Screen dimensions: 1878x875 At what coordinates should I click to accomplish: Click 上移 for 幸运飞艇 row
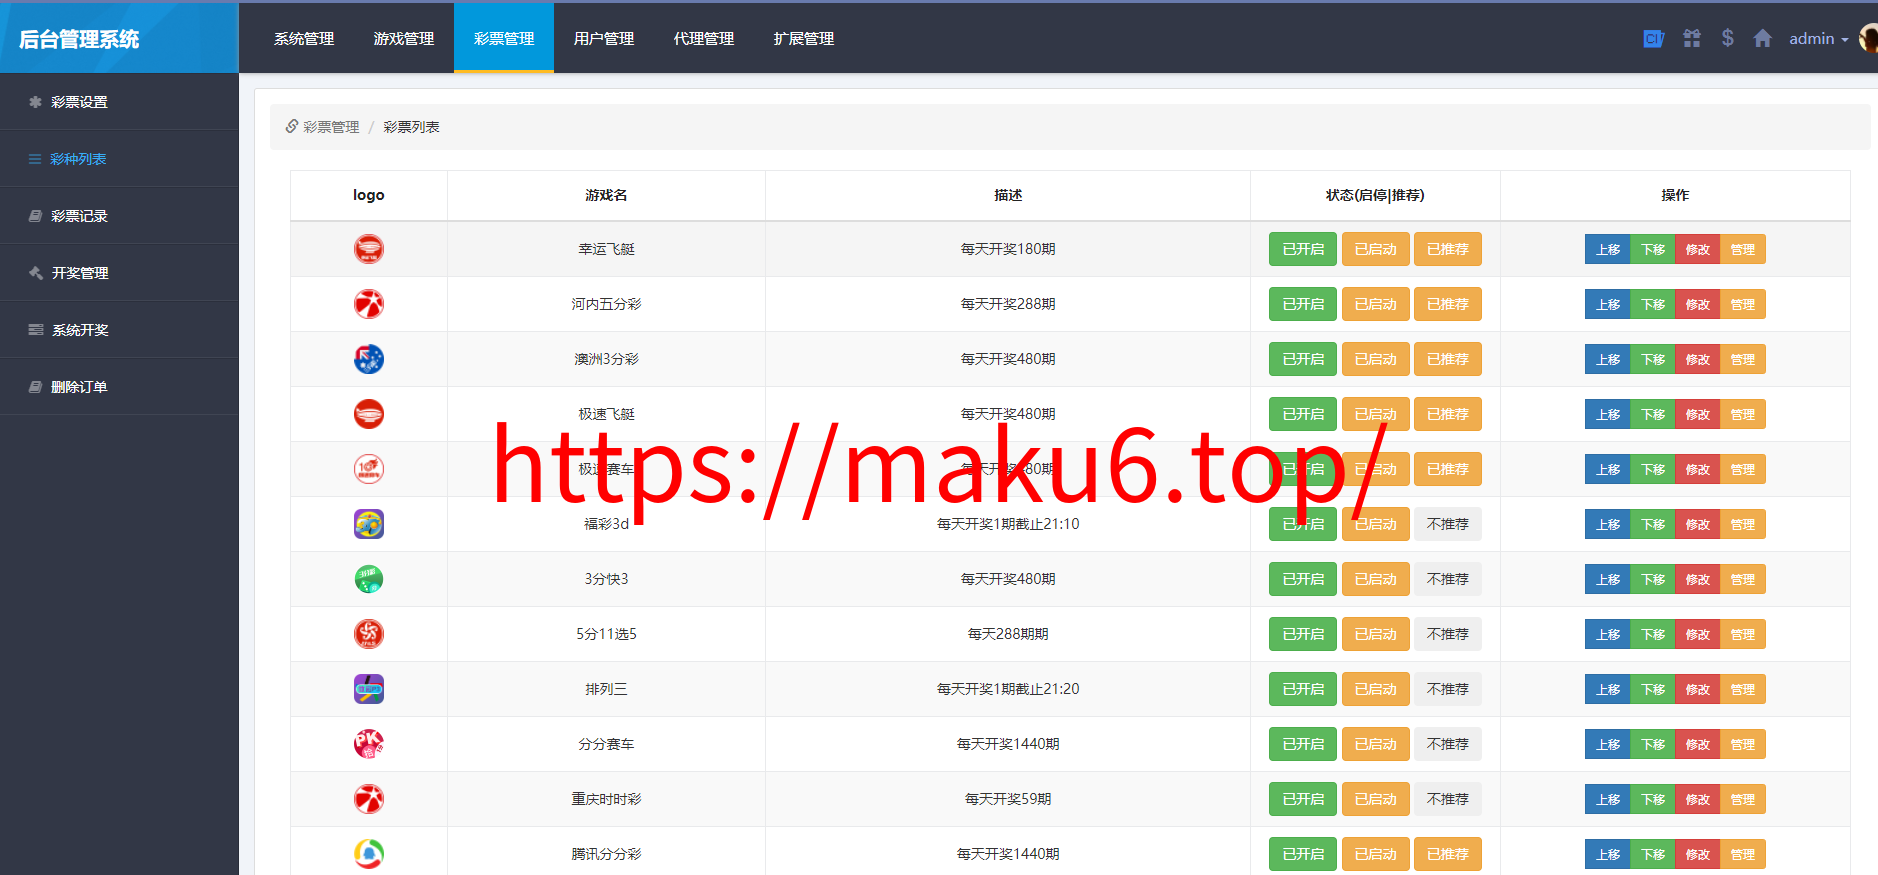pos(1608,249)
